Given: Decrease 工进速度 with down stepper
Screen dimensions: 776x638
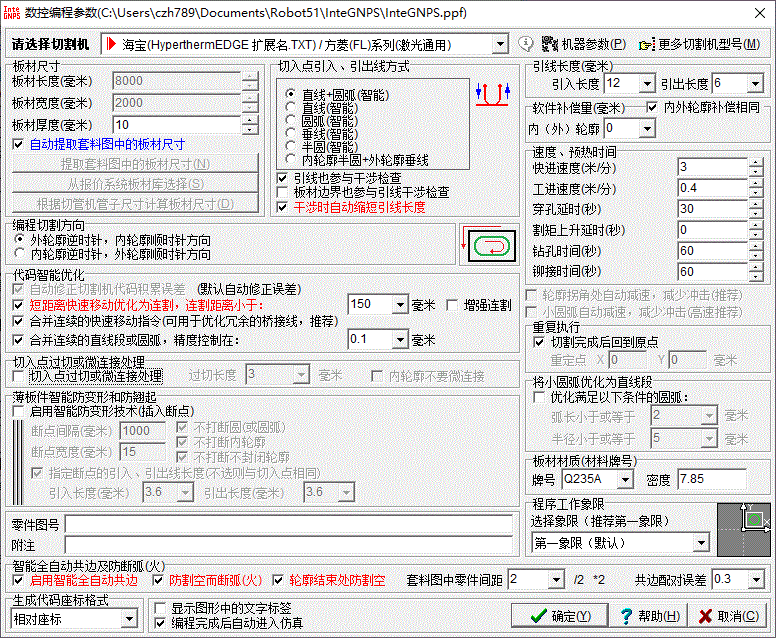Looking at the screenshot, I should [x=755, y=193].
